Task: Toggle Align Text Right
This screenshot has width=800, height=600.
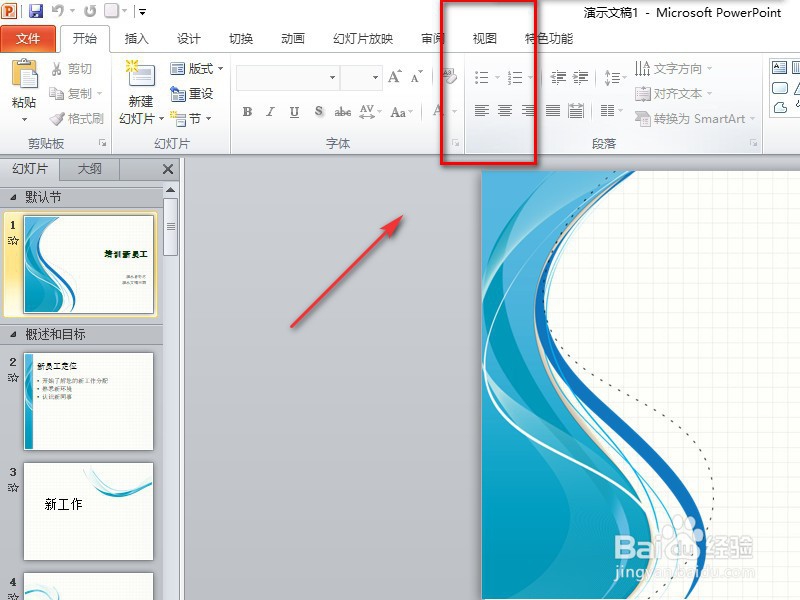Action: (529, 111)
